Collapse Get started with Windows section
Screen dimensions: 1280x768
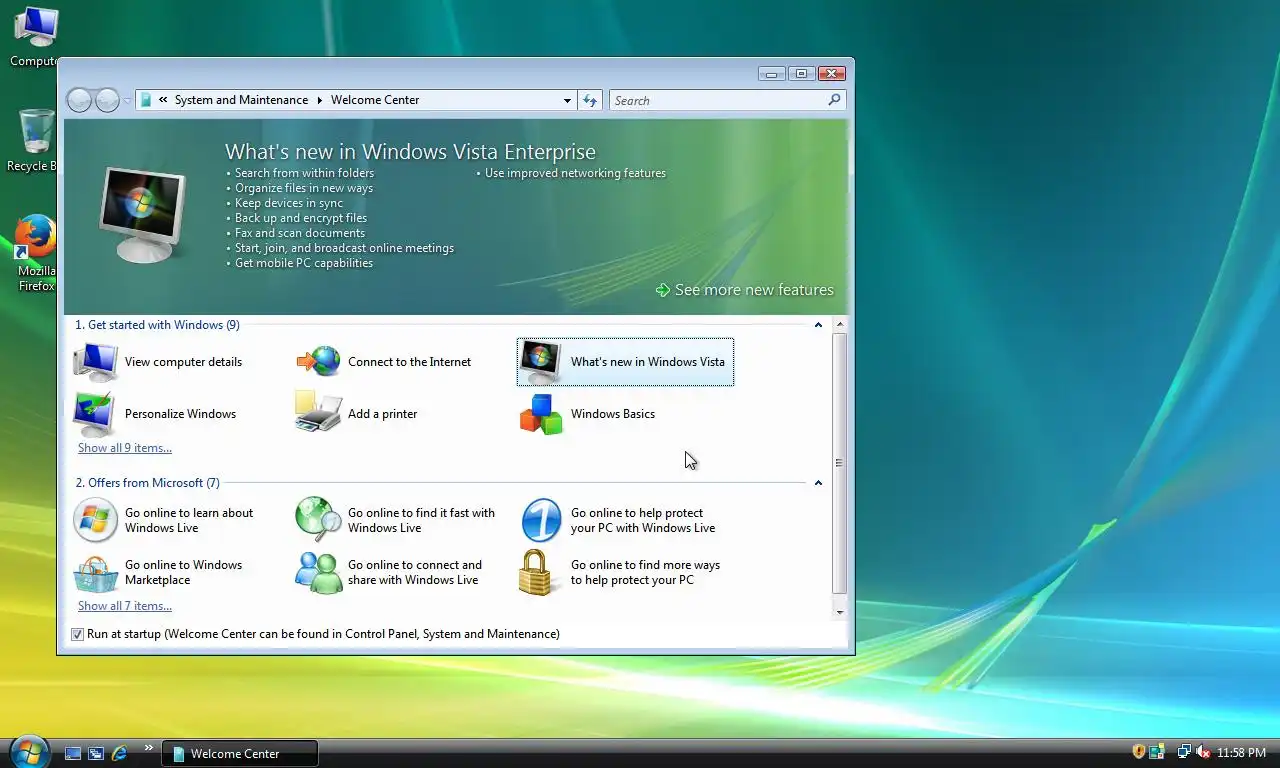tap(818, 325)
